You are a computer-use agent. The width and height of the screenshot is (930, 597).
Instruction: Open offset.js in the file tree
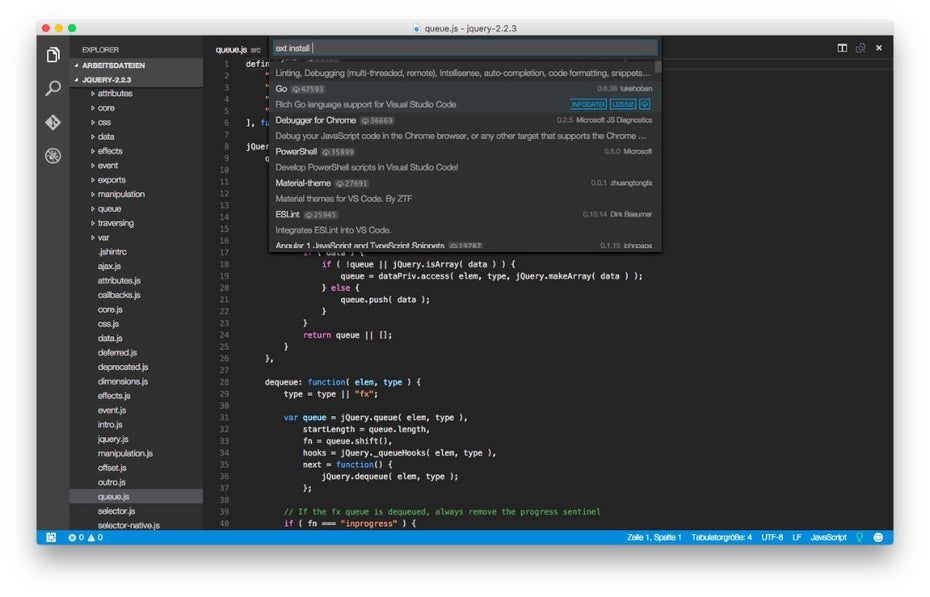click(136, 468)
